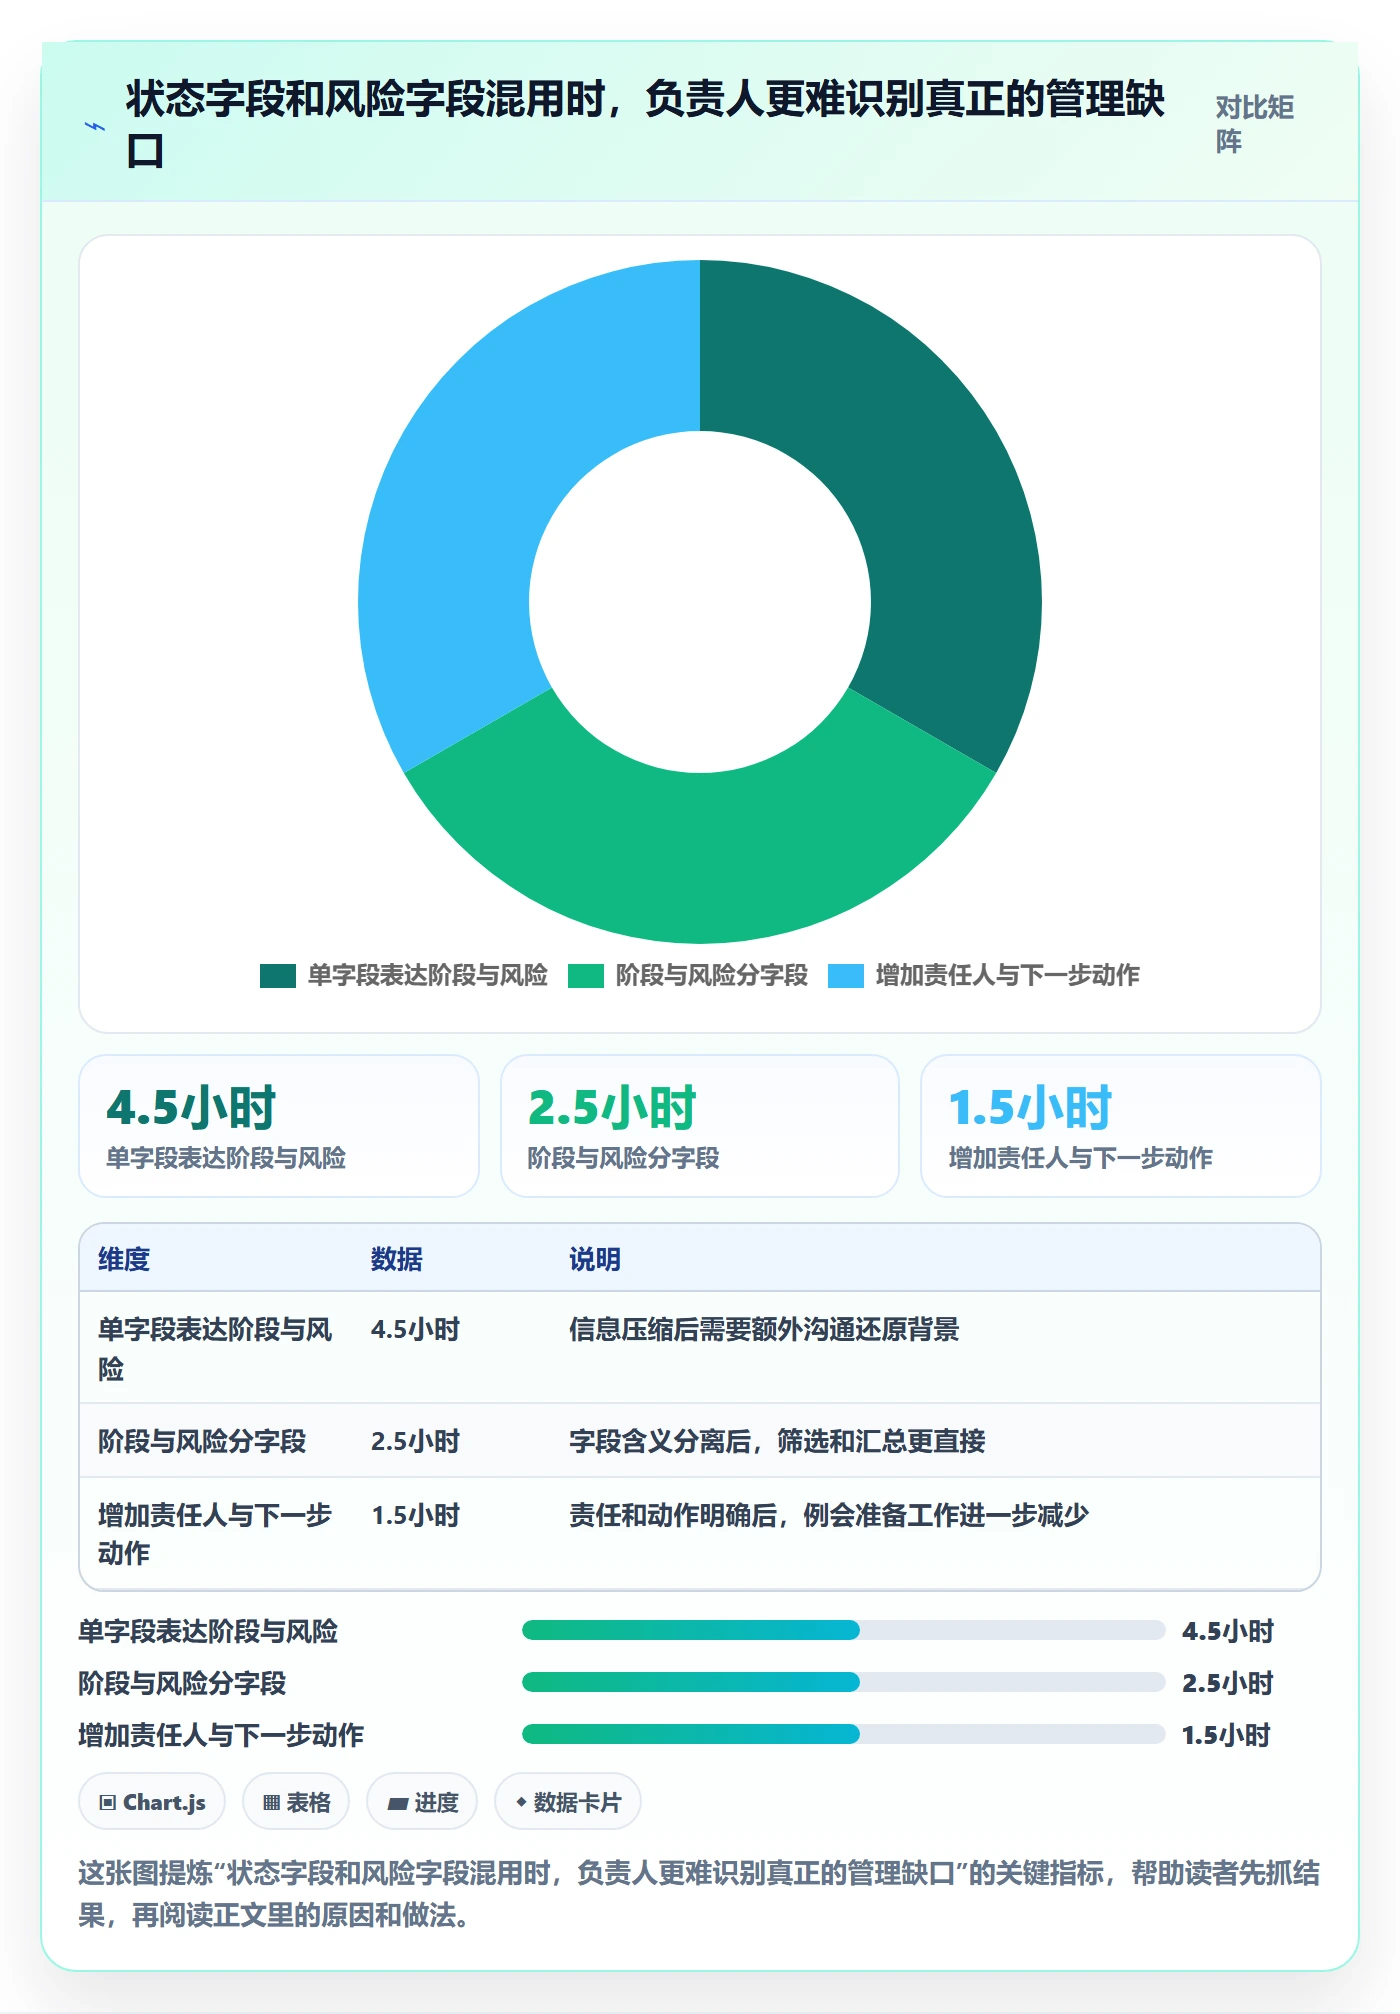The width and height of the screenshot is (1400, 2014).
Task: Click the 2.5小时 table cell
Action: pyautogui.click(x=415, y=1441)
